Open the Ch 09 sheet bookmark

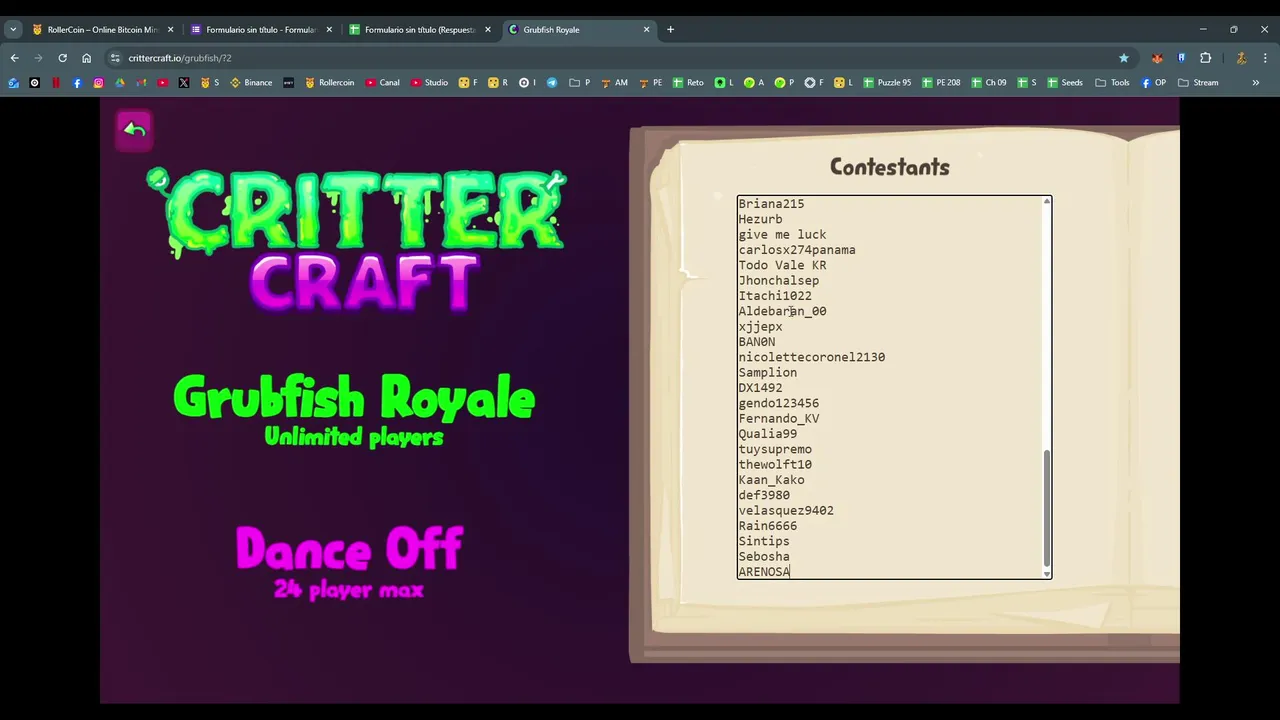click(x=988, y=83)
